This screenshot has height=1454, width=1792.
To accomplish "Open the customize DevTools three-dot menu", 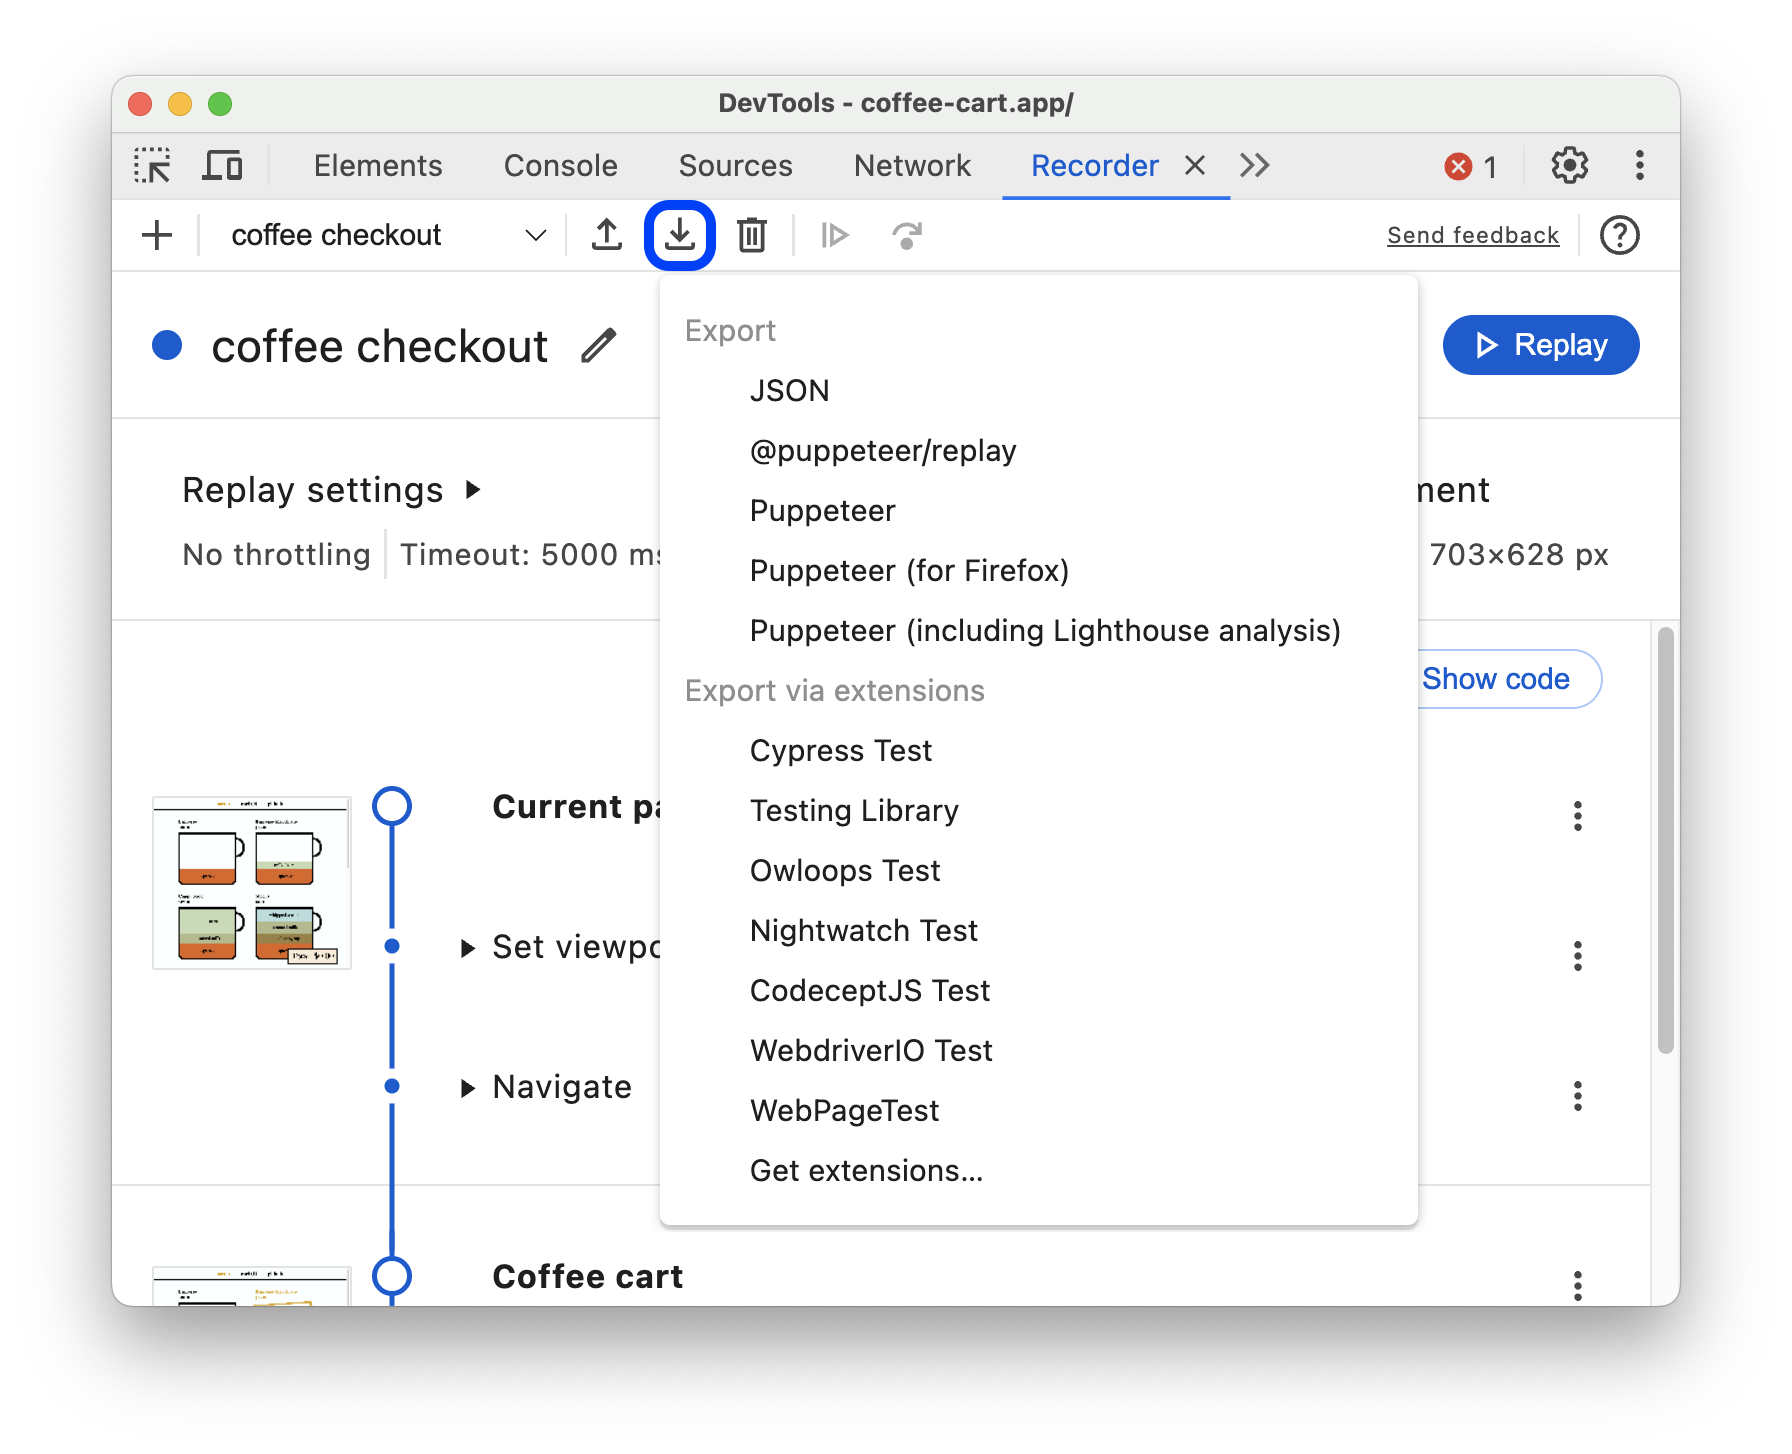I will coord(1638,165).
